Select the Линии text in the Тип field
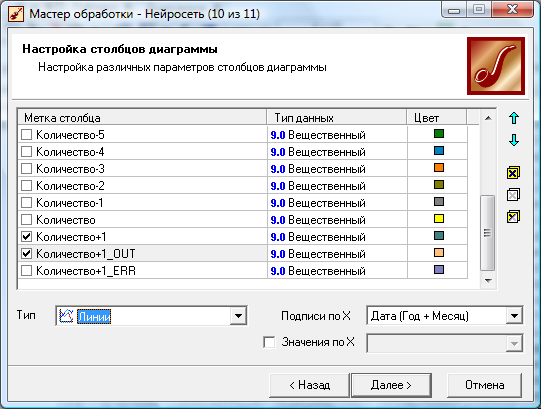This screenshot has width=541, height=409. click(94, 317)
